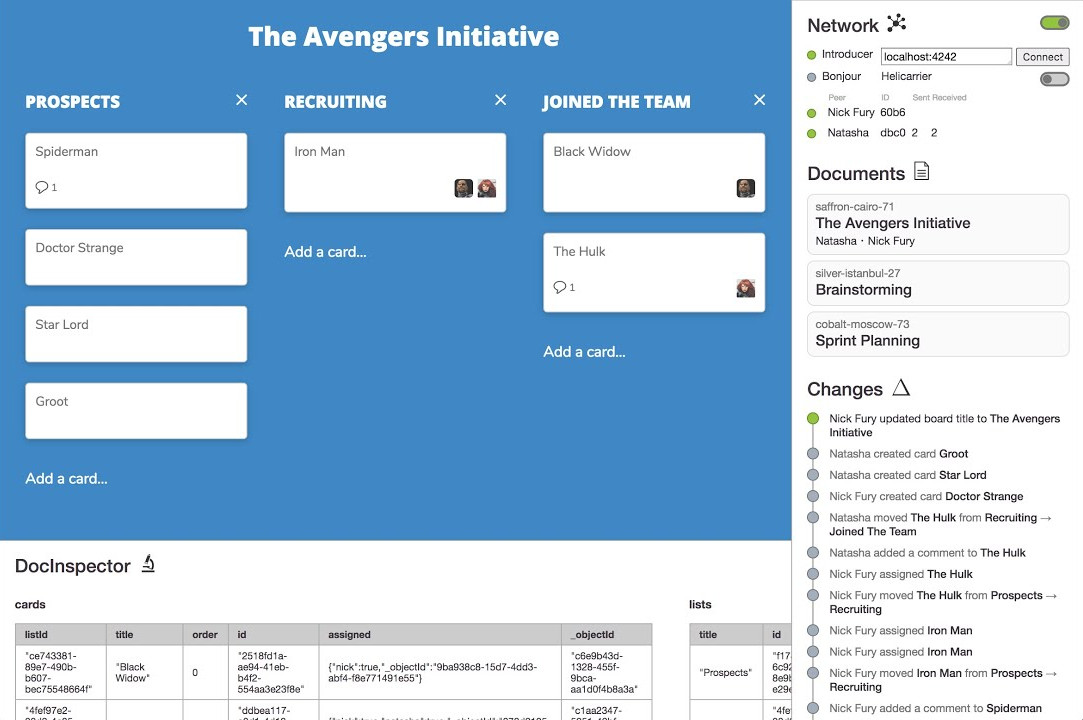Select the latest change marker in timeline
Screen dimensions: 1083x720
[813, 419]
